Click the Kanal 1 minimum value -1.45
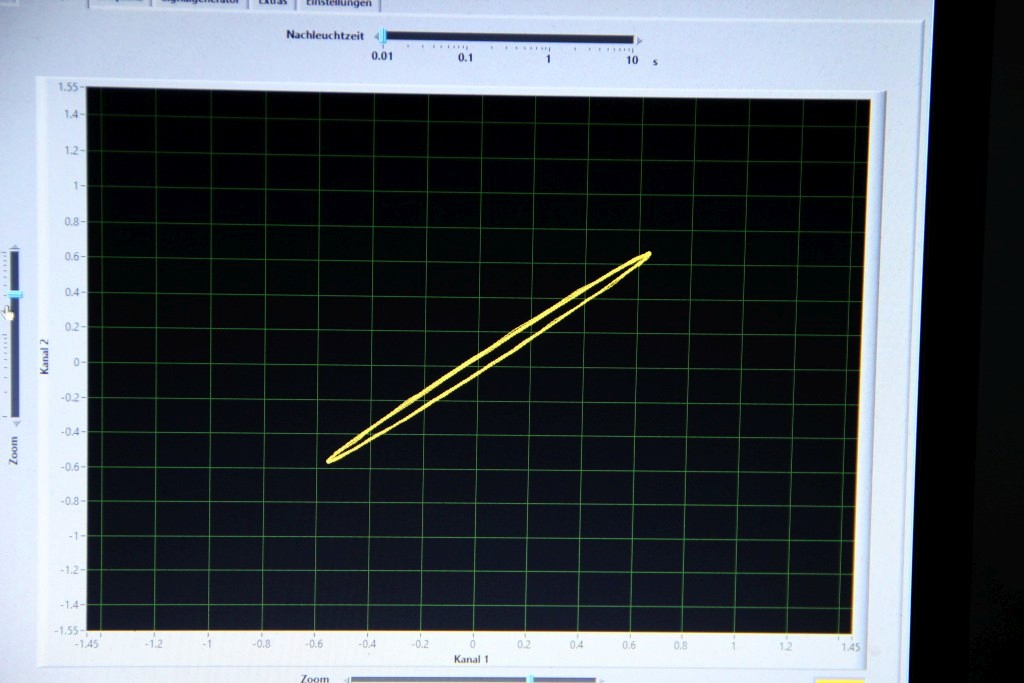The image size is (1024, 683). pos(88,646)
